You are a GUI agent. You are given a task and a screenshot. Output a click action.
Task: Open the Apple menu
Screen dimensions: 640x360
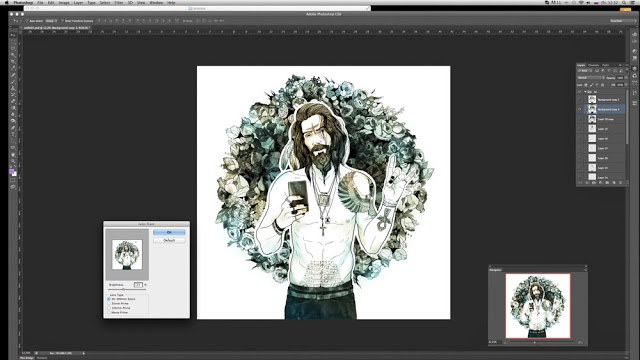[7, 2]
